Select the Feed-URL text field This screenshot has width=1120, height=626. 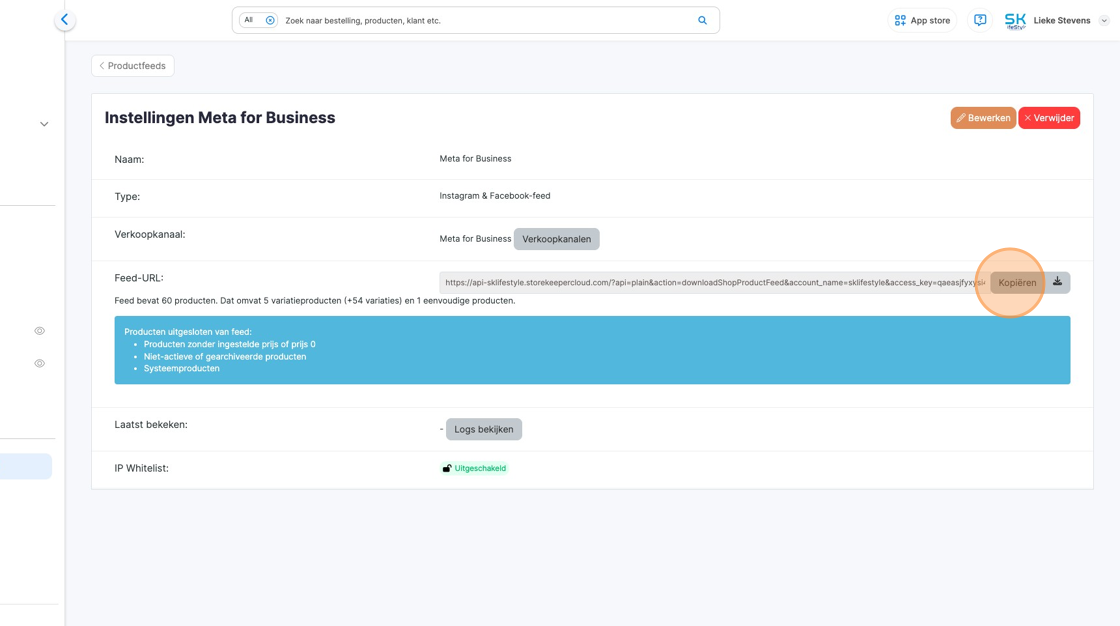714,282
